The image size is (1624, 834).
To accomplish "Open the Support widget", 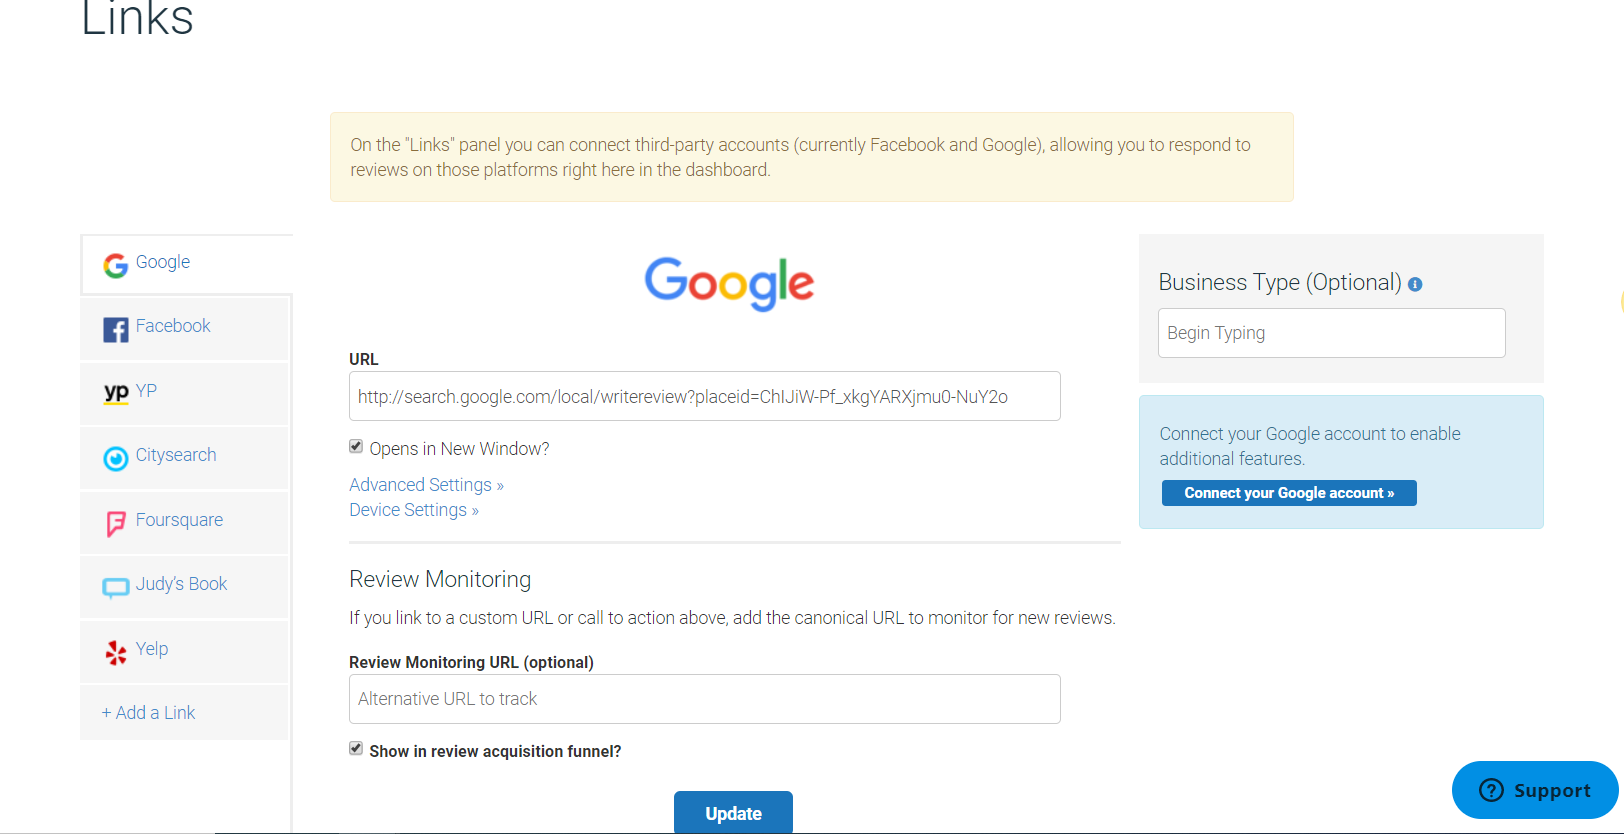I will point(1535,790).
